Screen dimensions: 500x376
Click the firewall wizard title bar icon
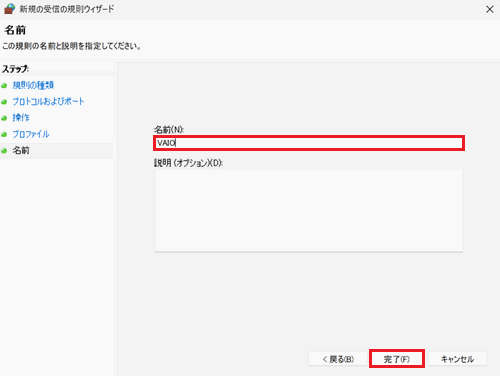coord(9,9)
